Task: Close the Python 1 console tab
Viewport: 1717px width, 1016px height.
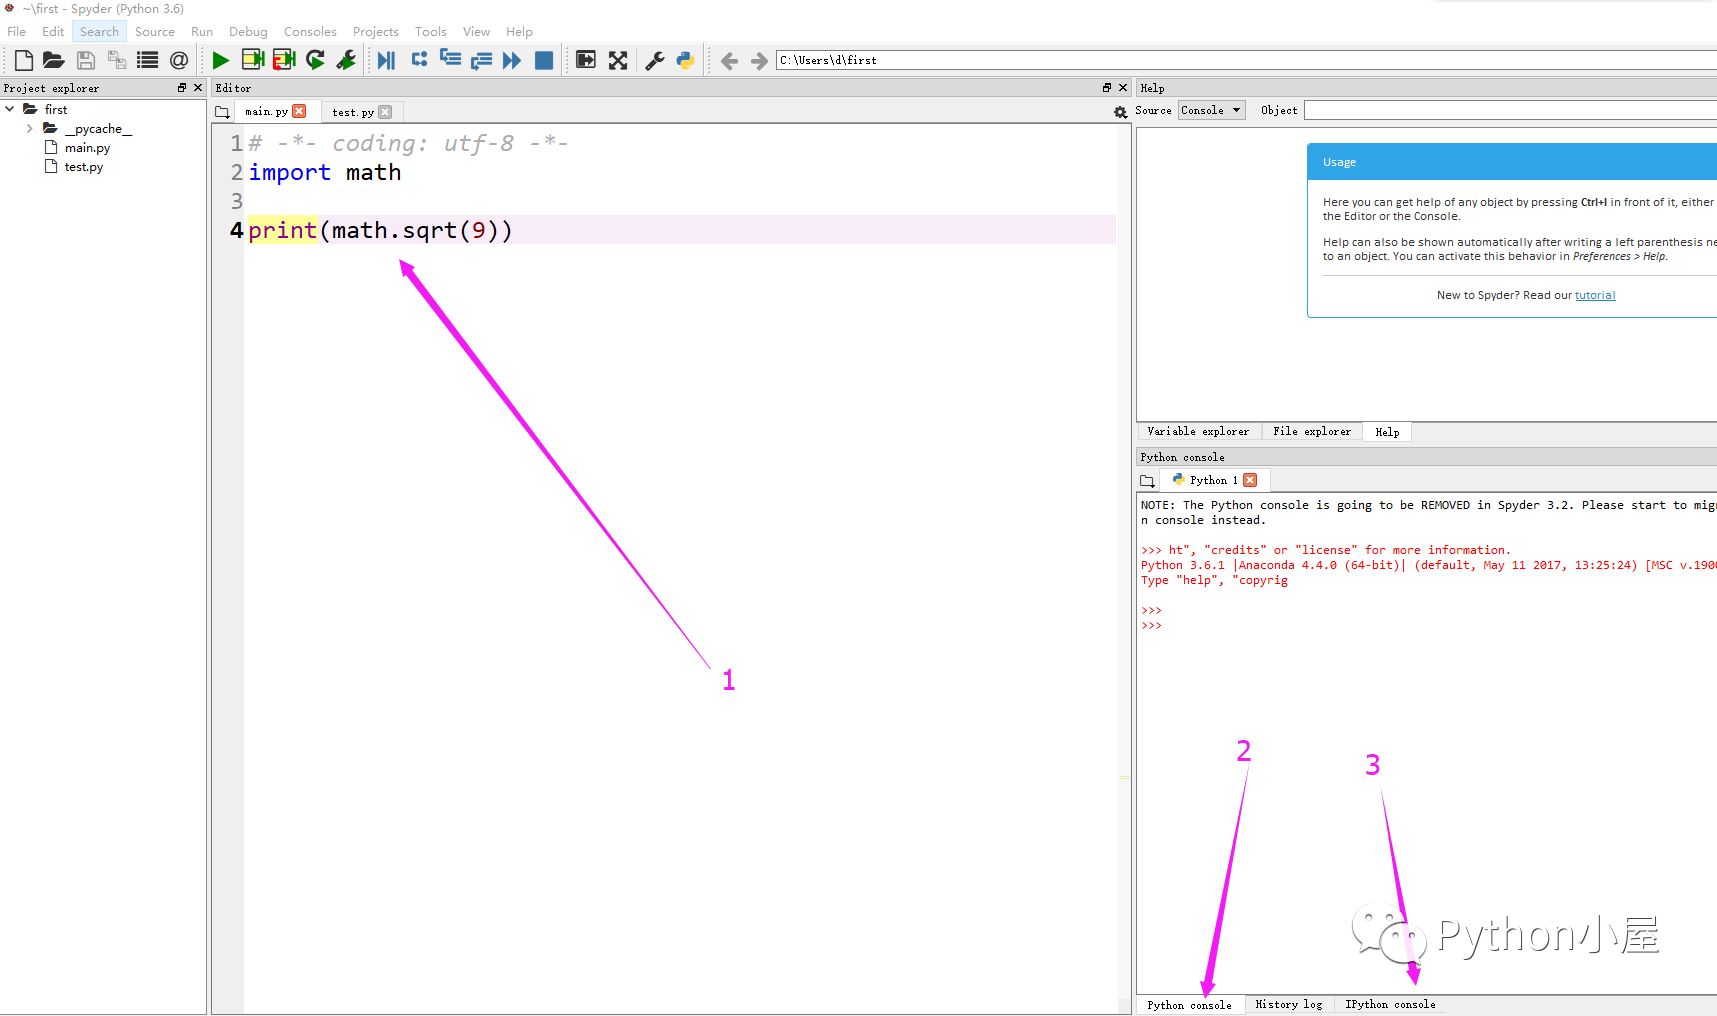Action: (1250, 480)
